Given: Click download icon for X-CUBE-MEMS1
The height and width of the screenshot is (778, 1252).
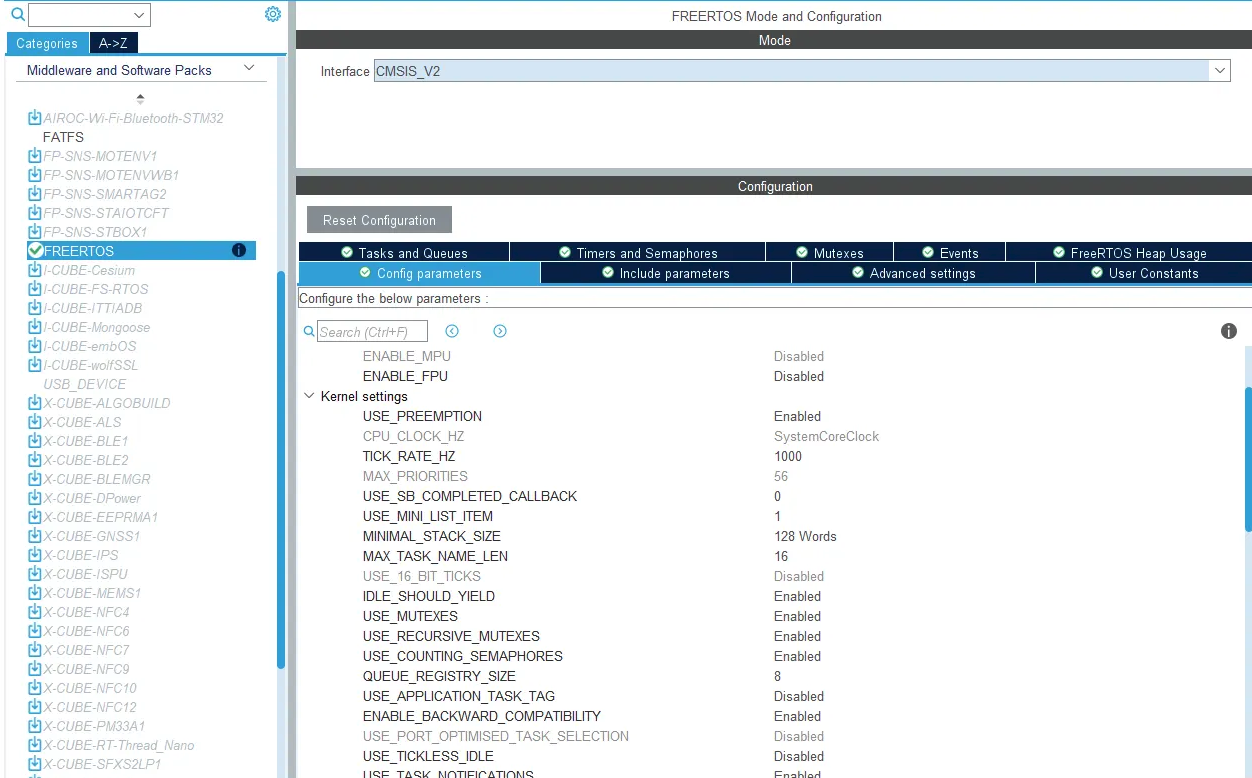Looking at the screenshot, I should coord(35,592).
